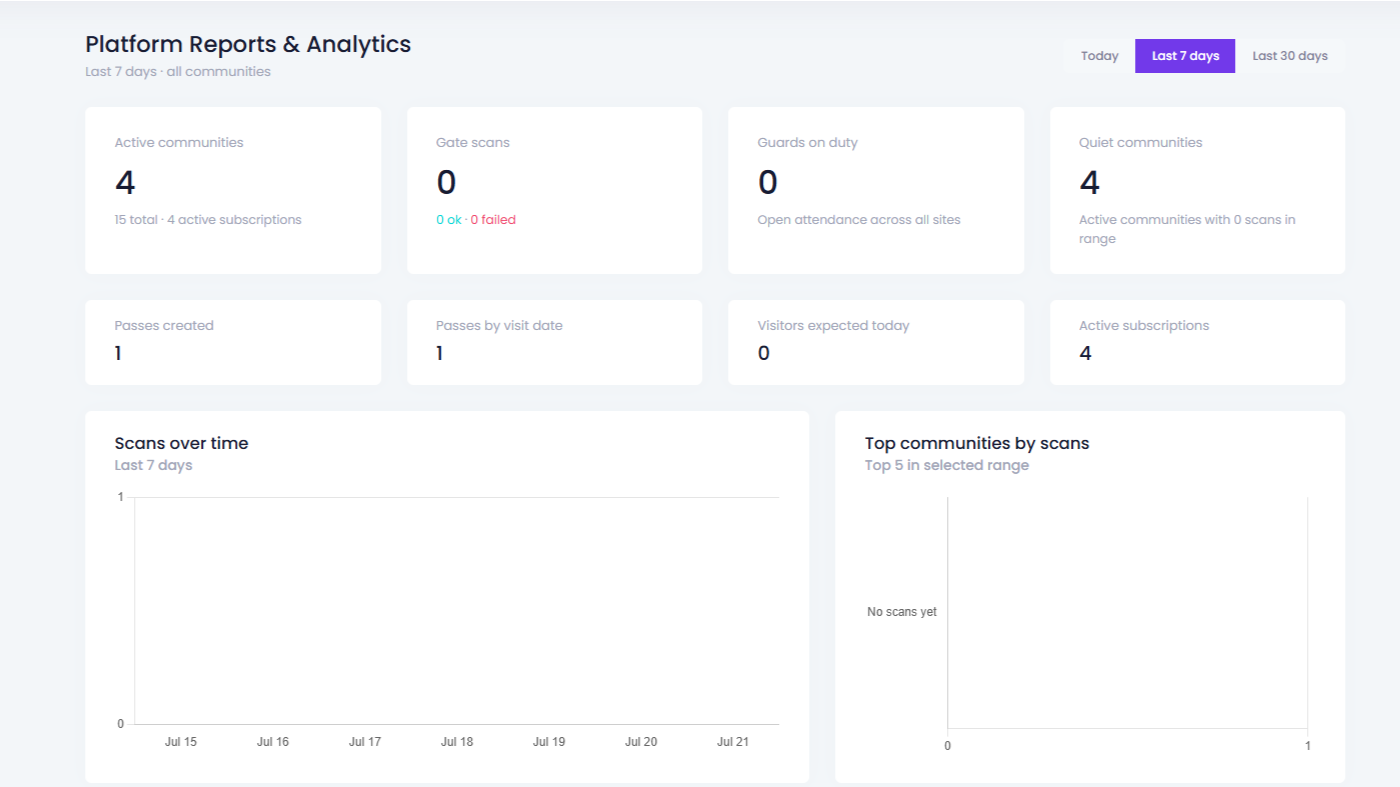Click the Jul 21 axis label
Viewport: 1400px width, 787px height.
[733, 742]
